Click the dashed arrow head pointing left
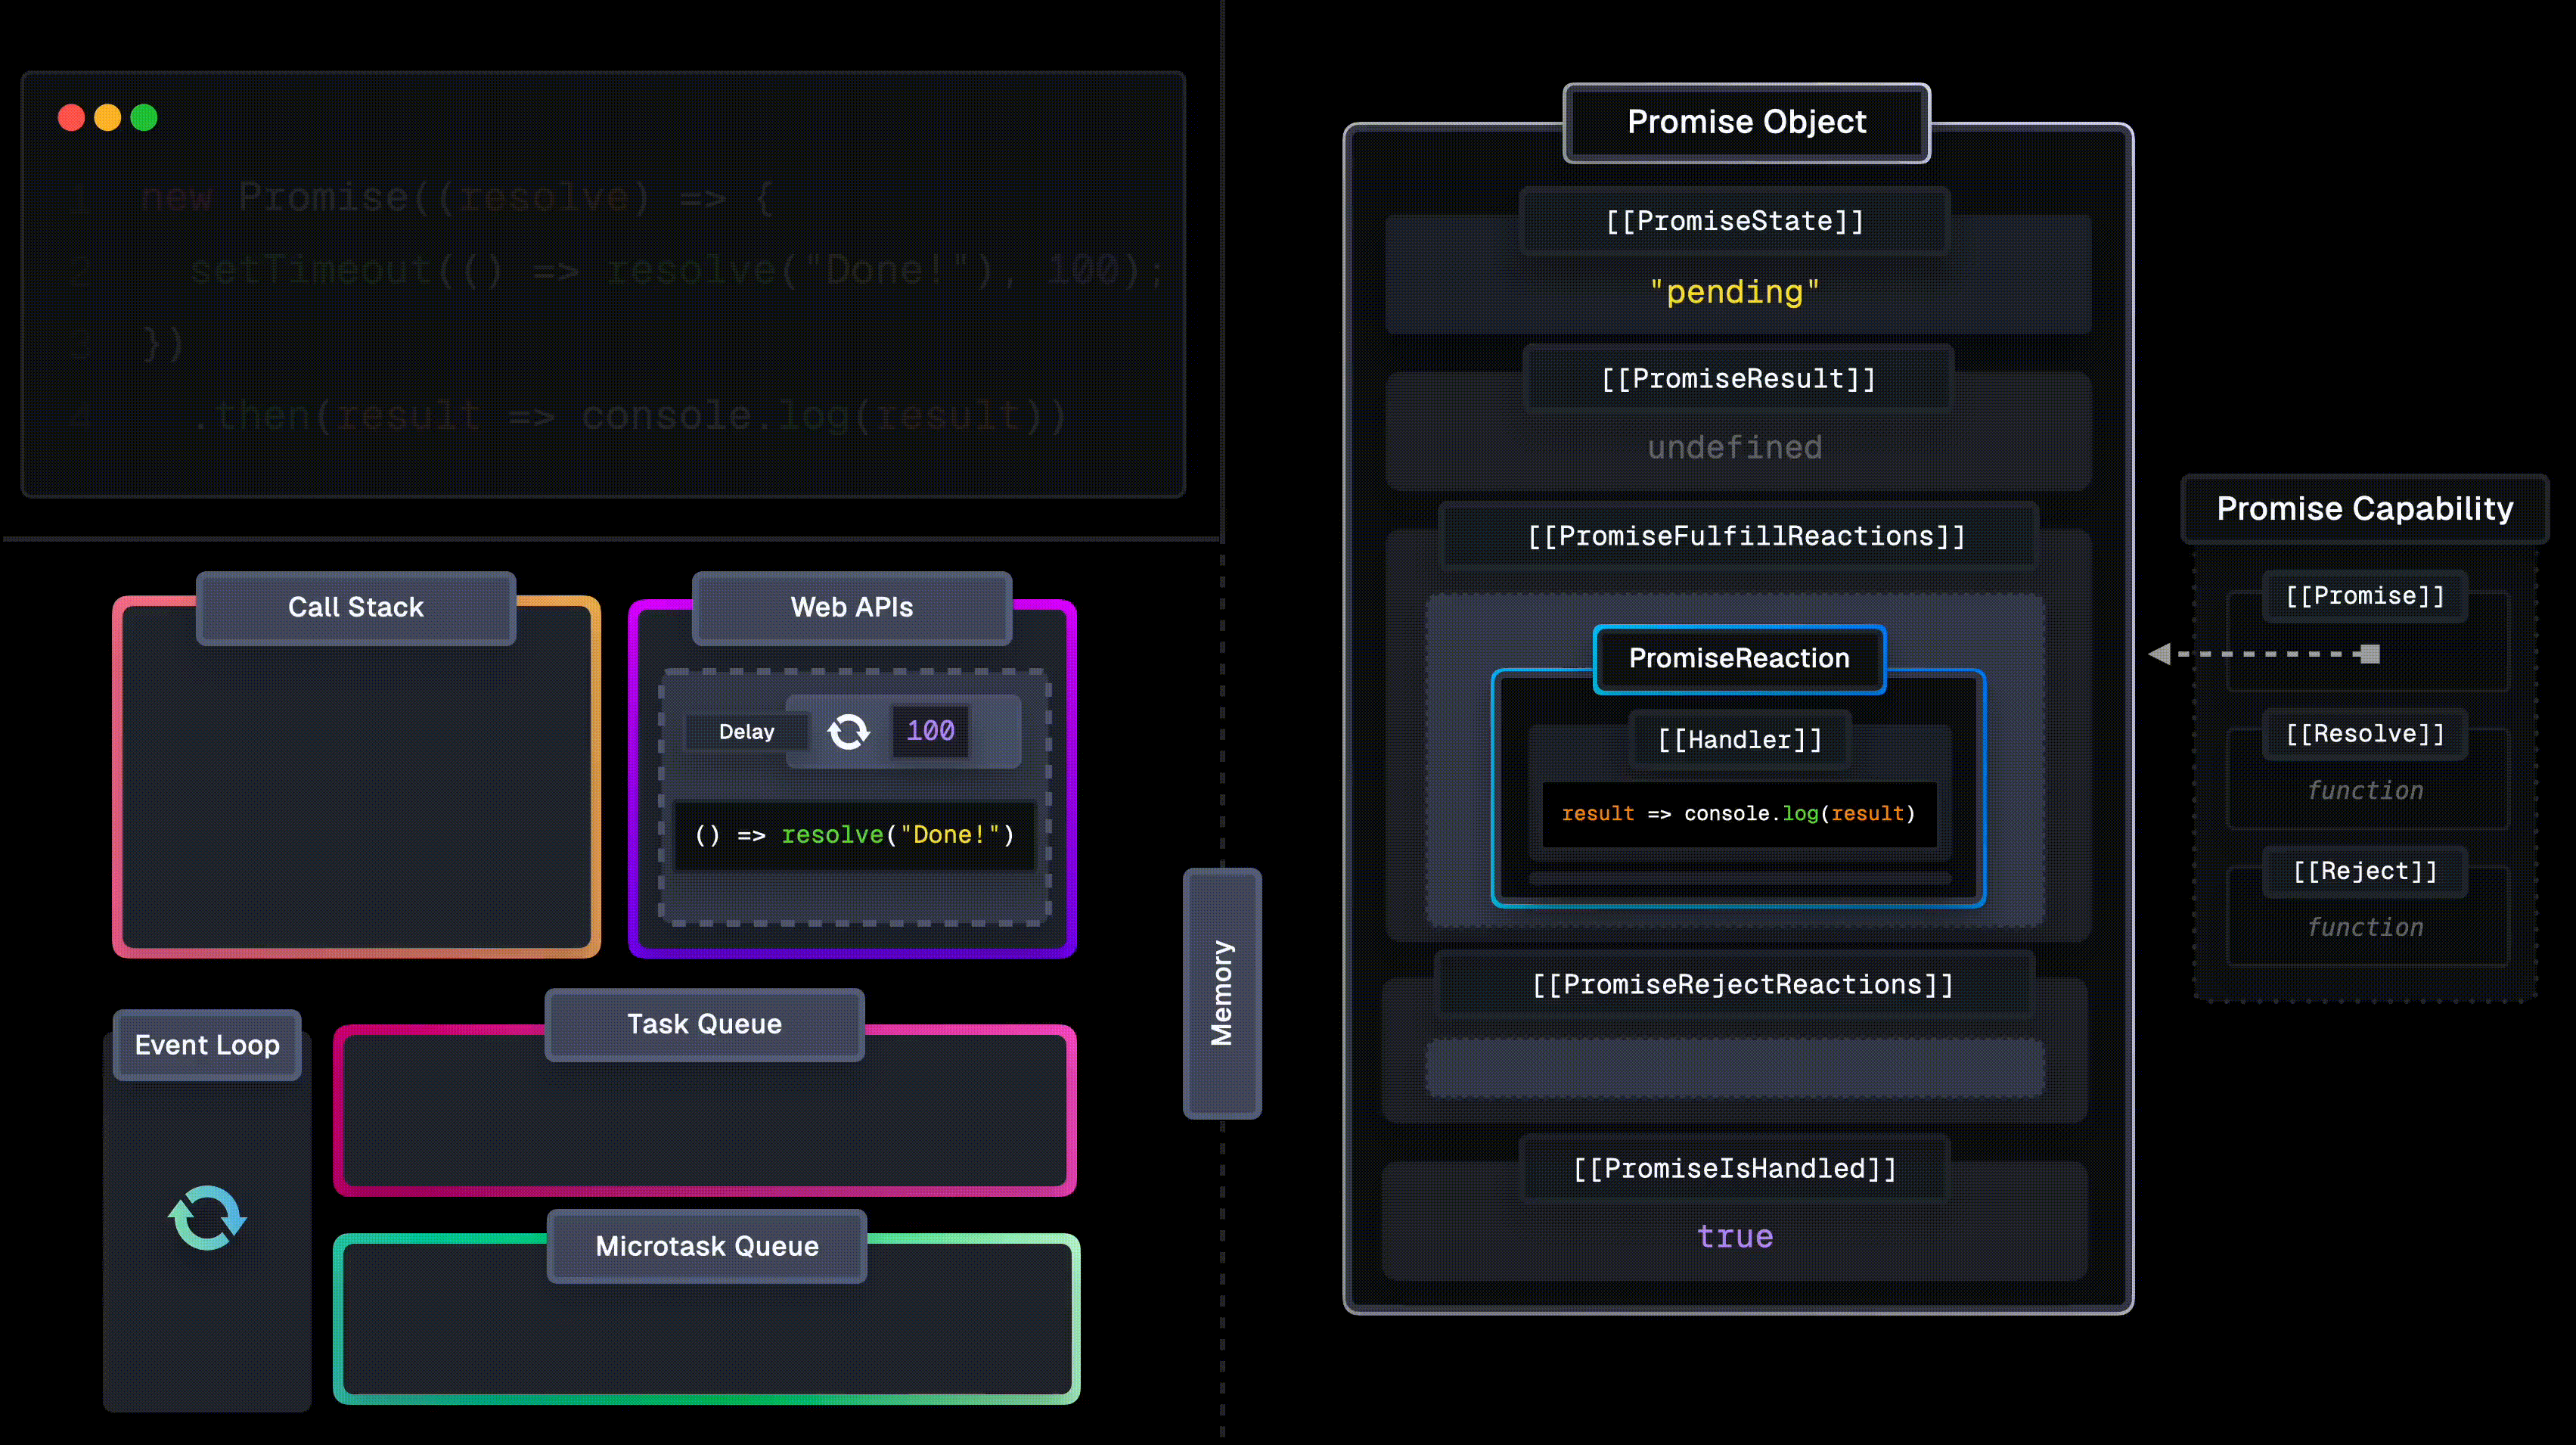2576x1445 pixels. tap(2160, 654)
